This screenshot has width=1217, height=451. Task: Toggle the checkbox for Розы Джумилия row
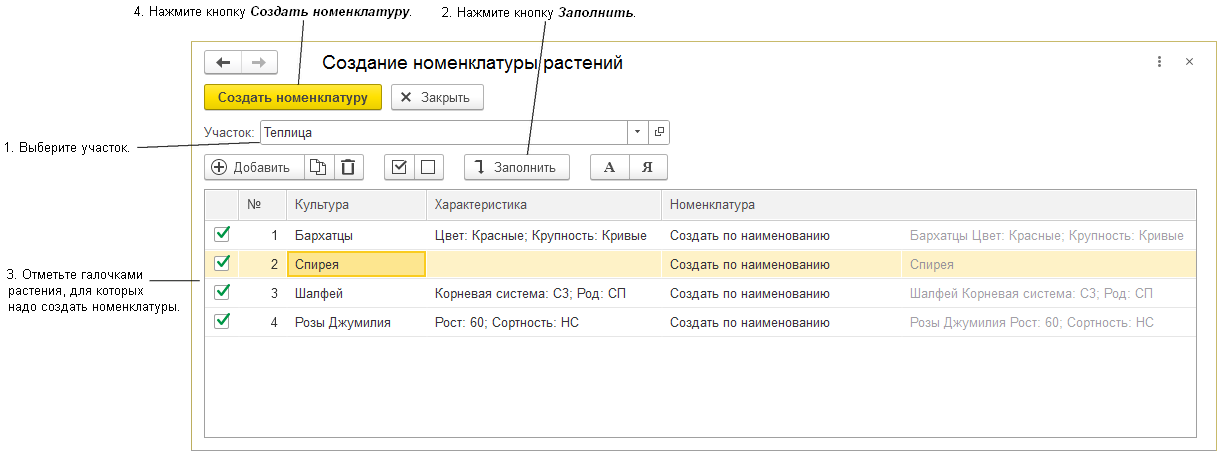222,322
